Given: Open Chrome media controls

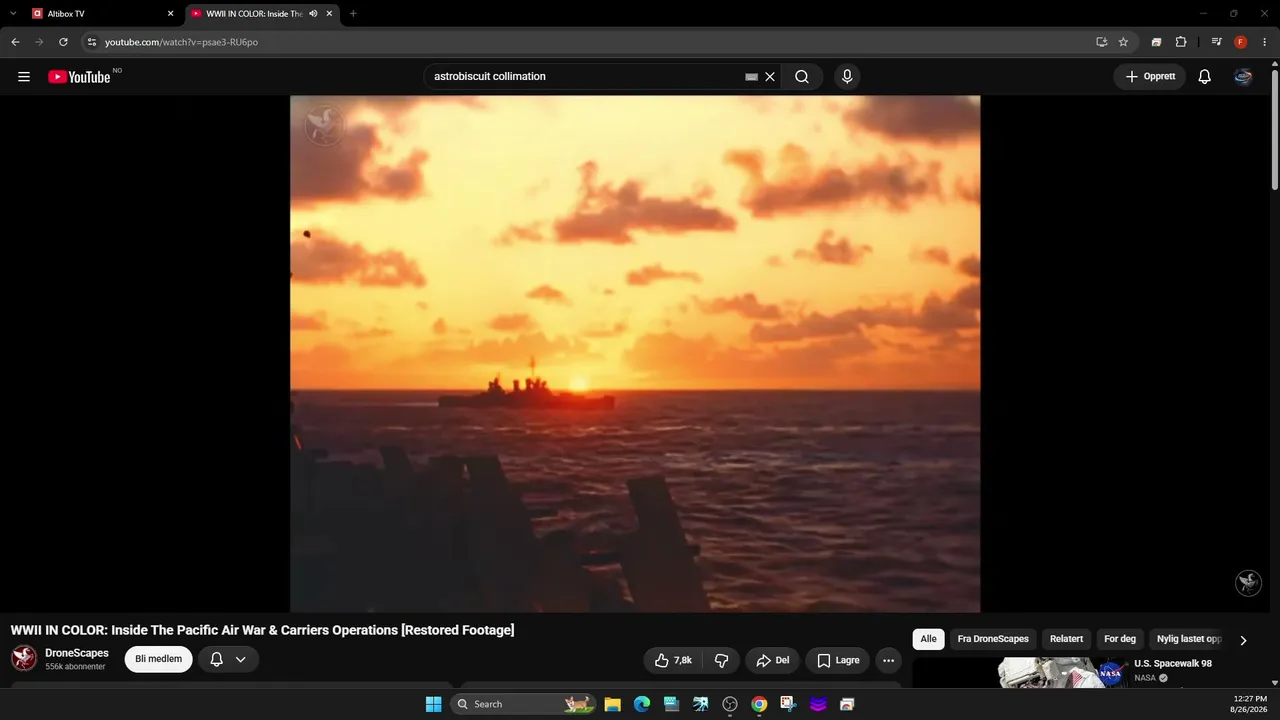Looking at the screenshot, I should coord(1216,42).
